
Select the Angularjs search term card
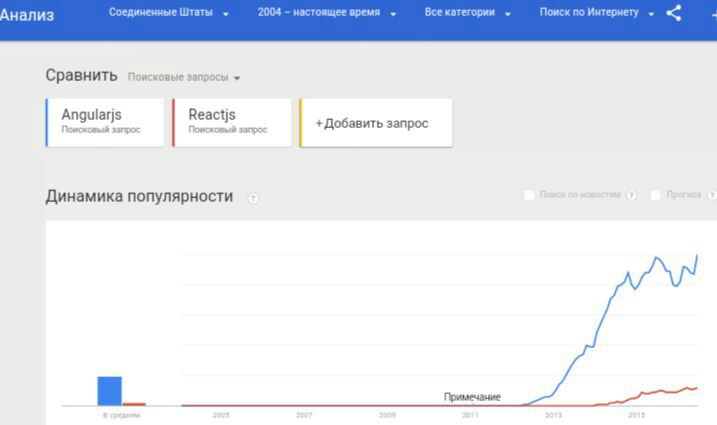[x=105, y=123]
